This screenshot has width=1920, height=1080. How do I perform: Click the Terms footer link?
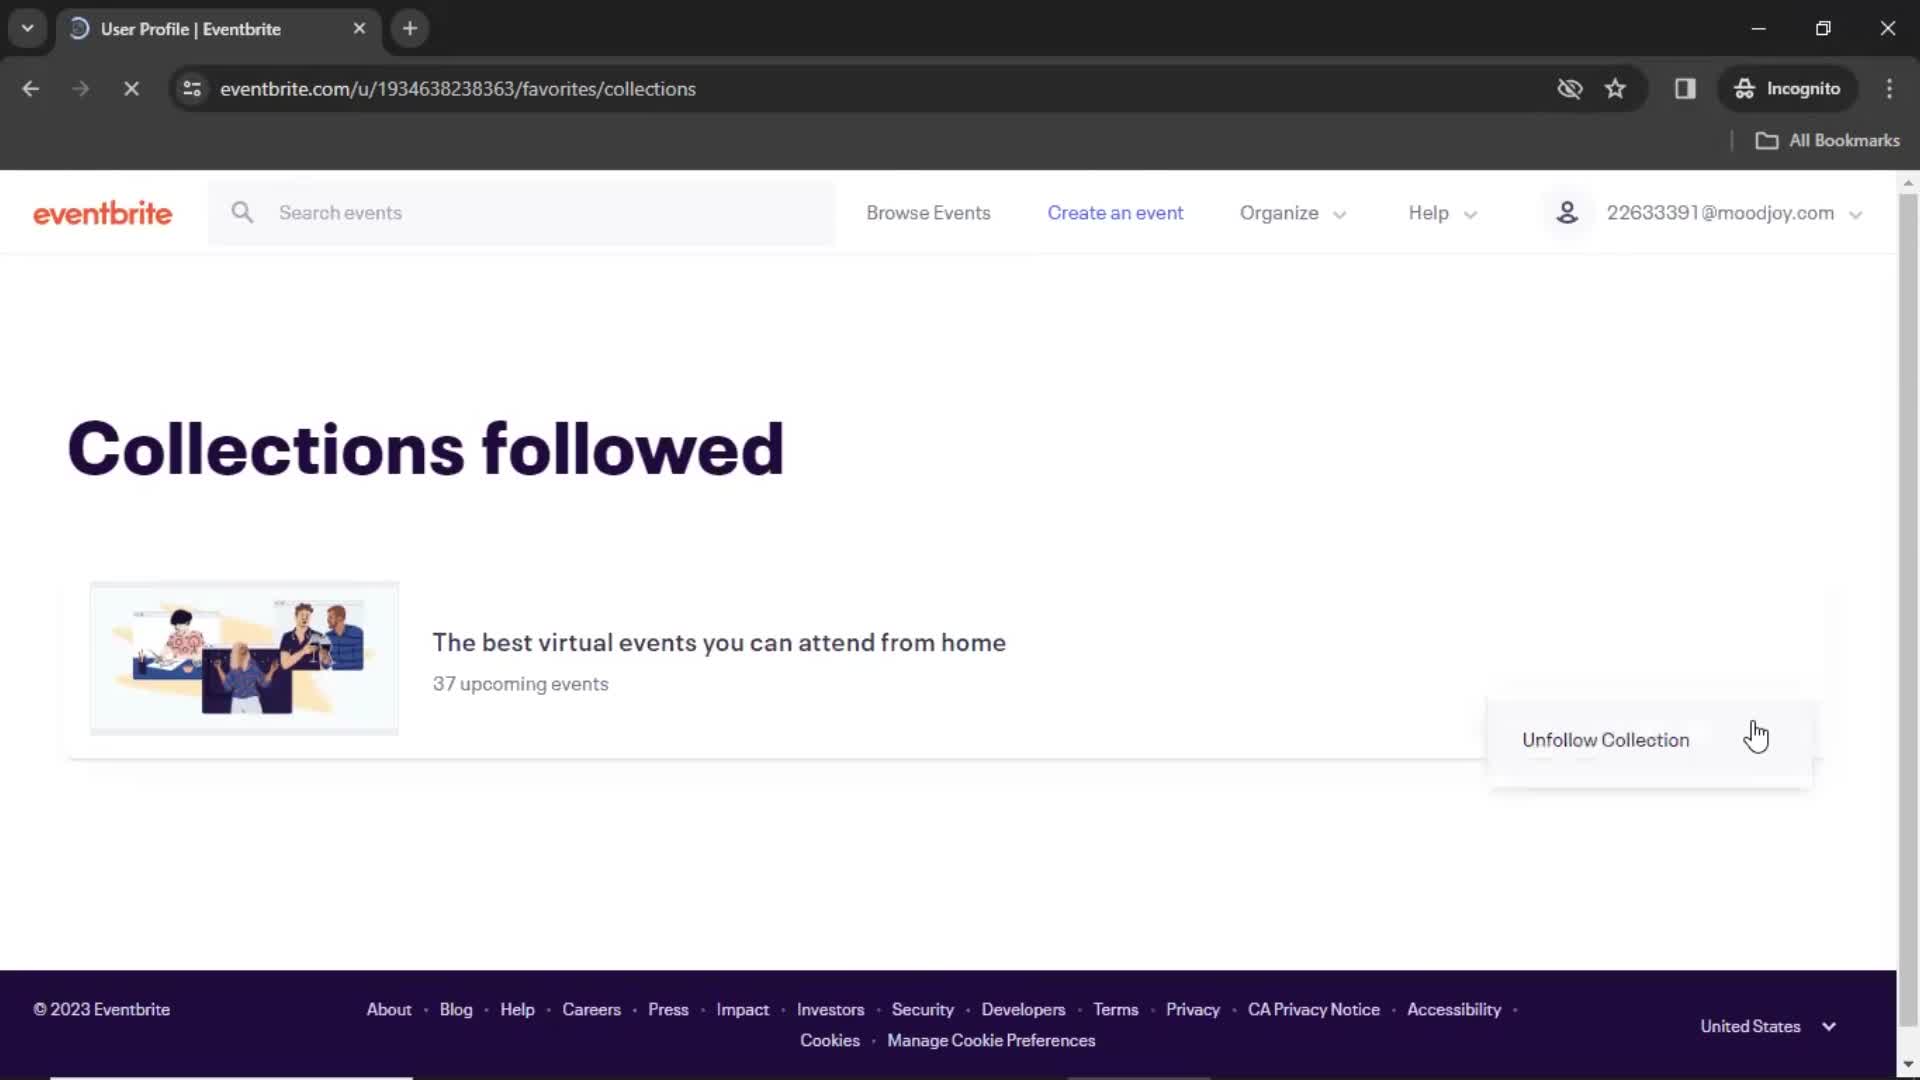point(1116,1009)
